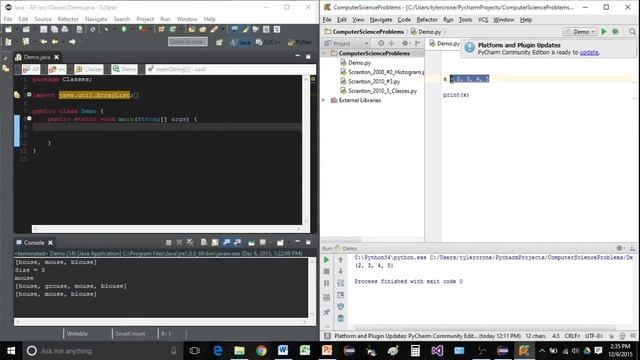This screenshot has height=360, width=640.
Task: Click Windows Start button
Action: point(11,351)
